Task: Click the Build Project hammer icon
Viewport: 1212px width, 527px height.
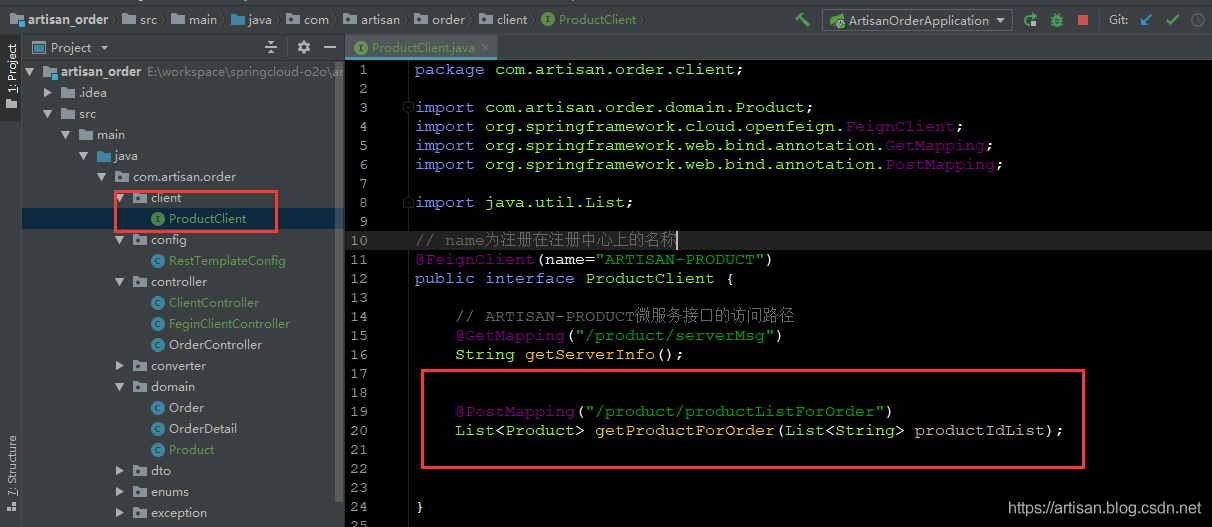Action: (x=802, y=20)
